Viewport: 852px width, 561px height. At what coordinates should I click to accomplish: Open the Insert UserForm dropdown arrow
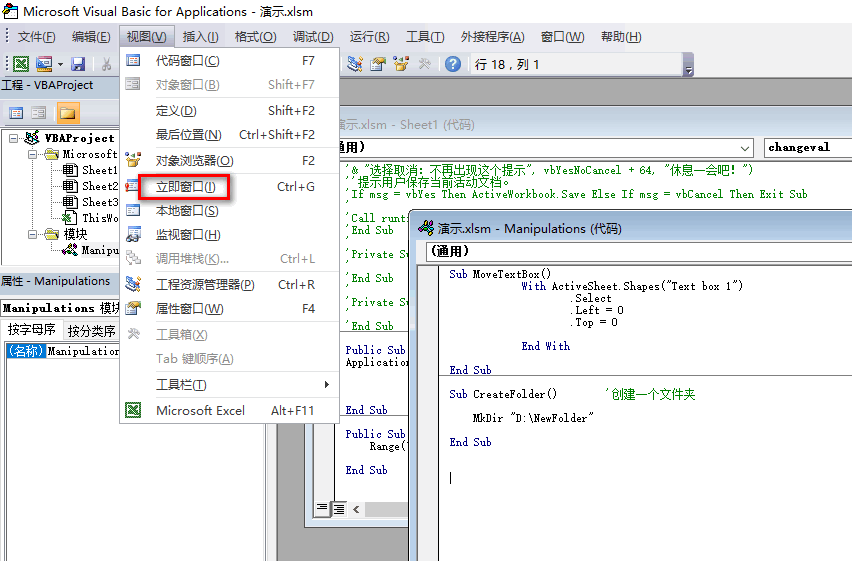pos(60,64)
